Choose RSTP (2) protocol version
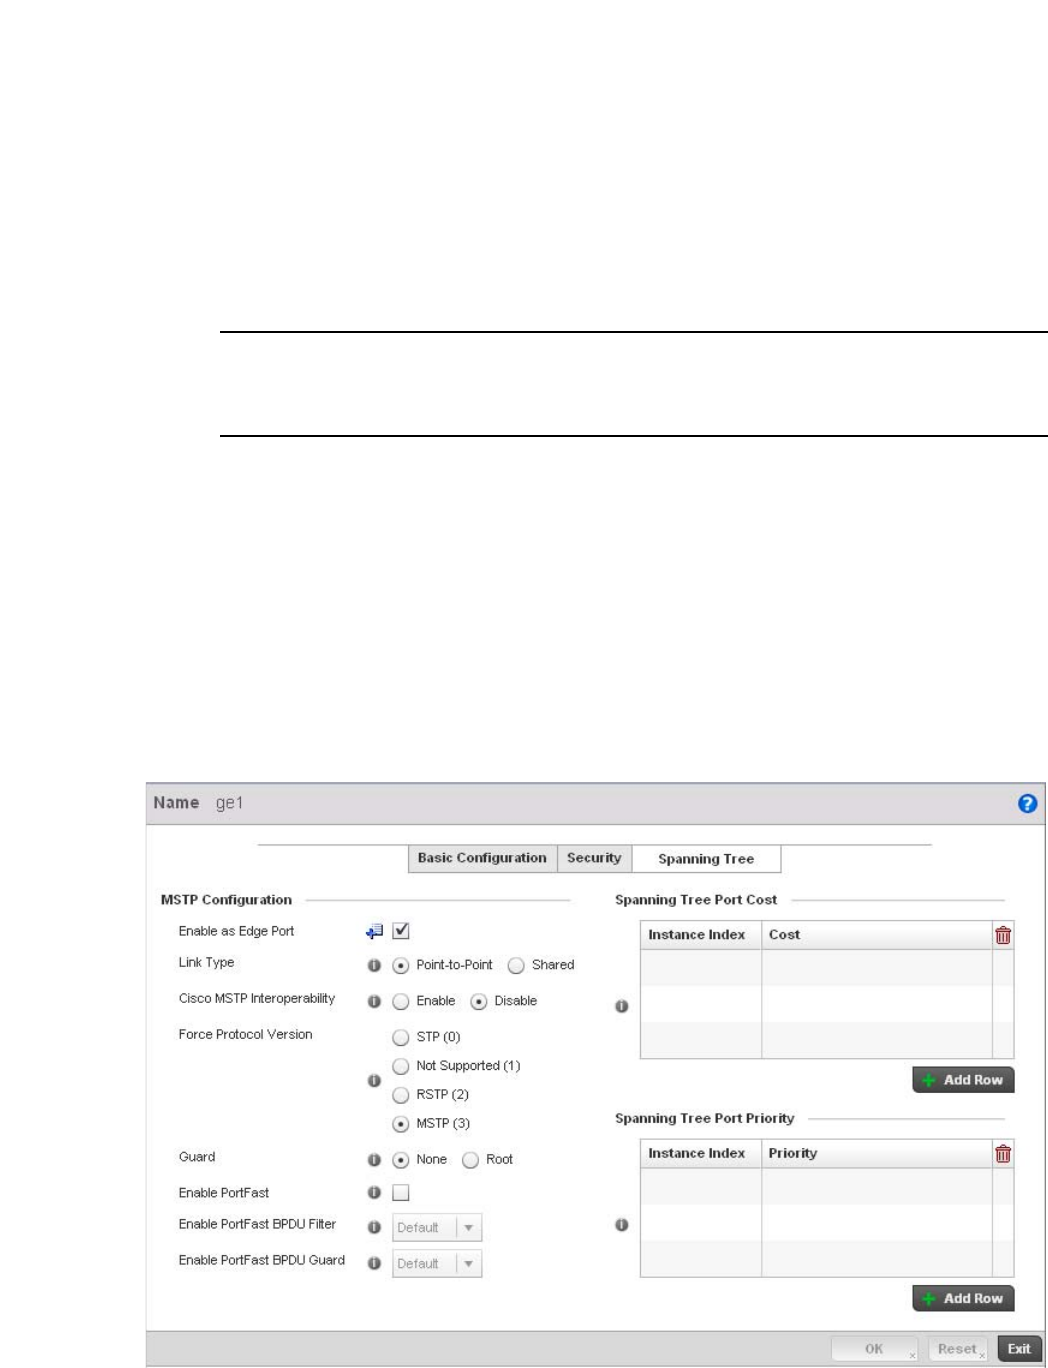The width and height of the screenshot is (1048, 1368). click(401, 1095)
